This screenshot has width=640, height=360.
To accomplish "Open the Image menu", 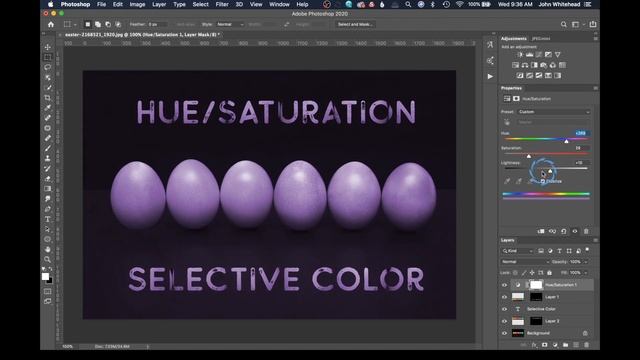I will (137, 4).
